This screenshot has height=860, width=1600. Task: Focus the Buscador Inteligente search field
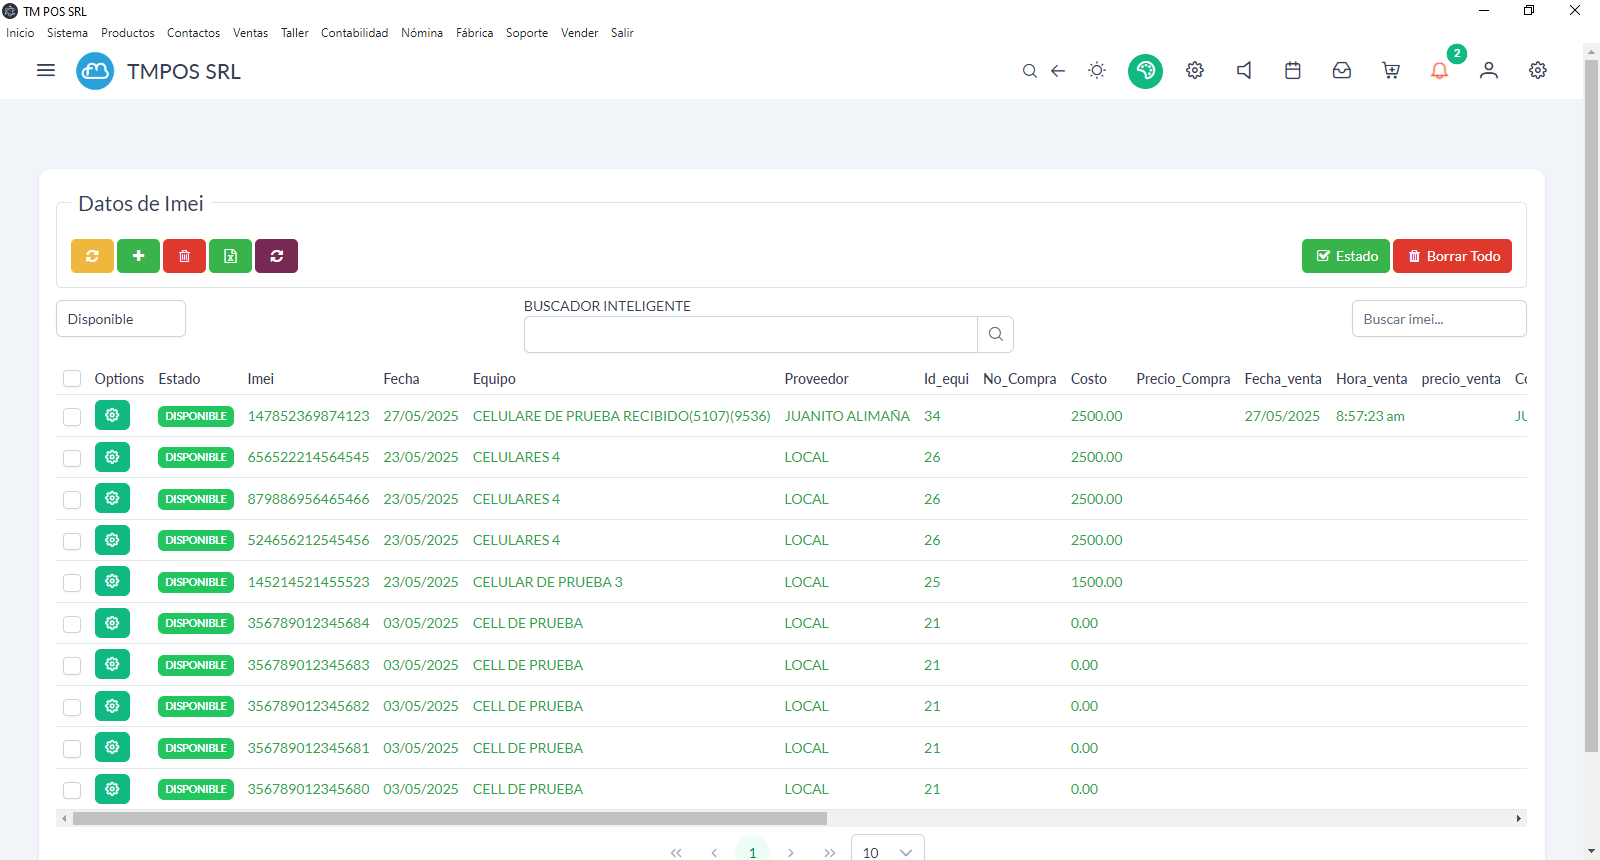coord(751,334)
